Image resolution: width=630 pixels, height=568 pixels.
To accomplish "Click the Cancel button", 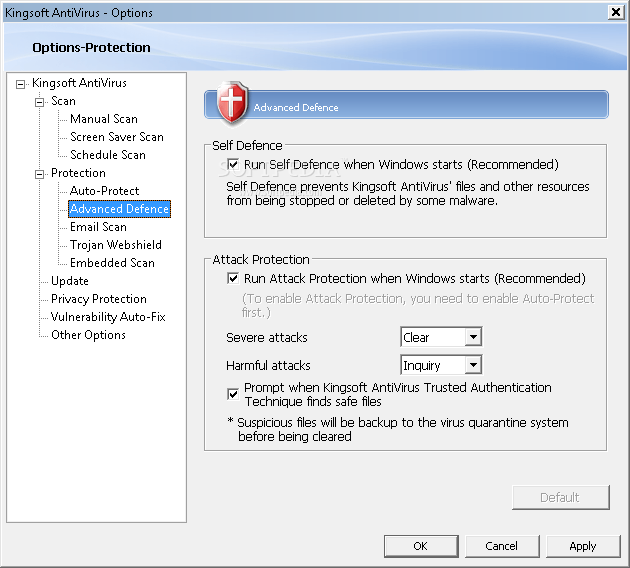I will [x=501, y=546].
